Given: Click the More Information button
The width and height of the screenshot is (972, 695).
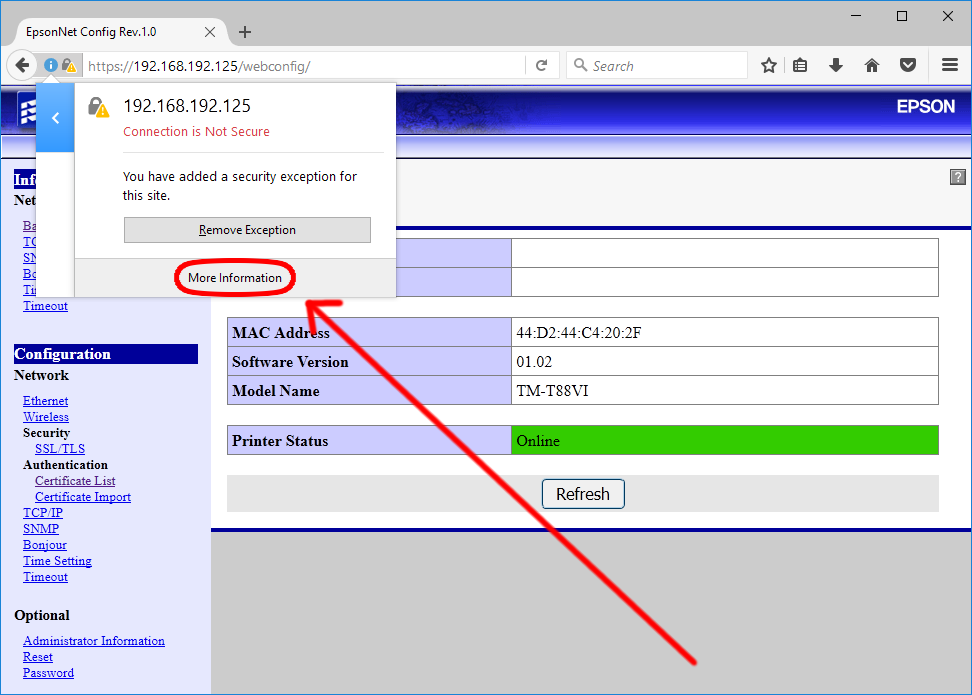Looking at the screenshot, I should click(x=235, y=278).
